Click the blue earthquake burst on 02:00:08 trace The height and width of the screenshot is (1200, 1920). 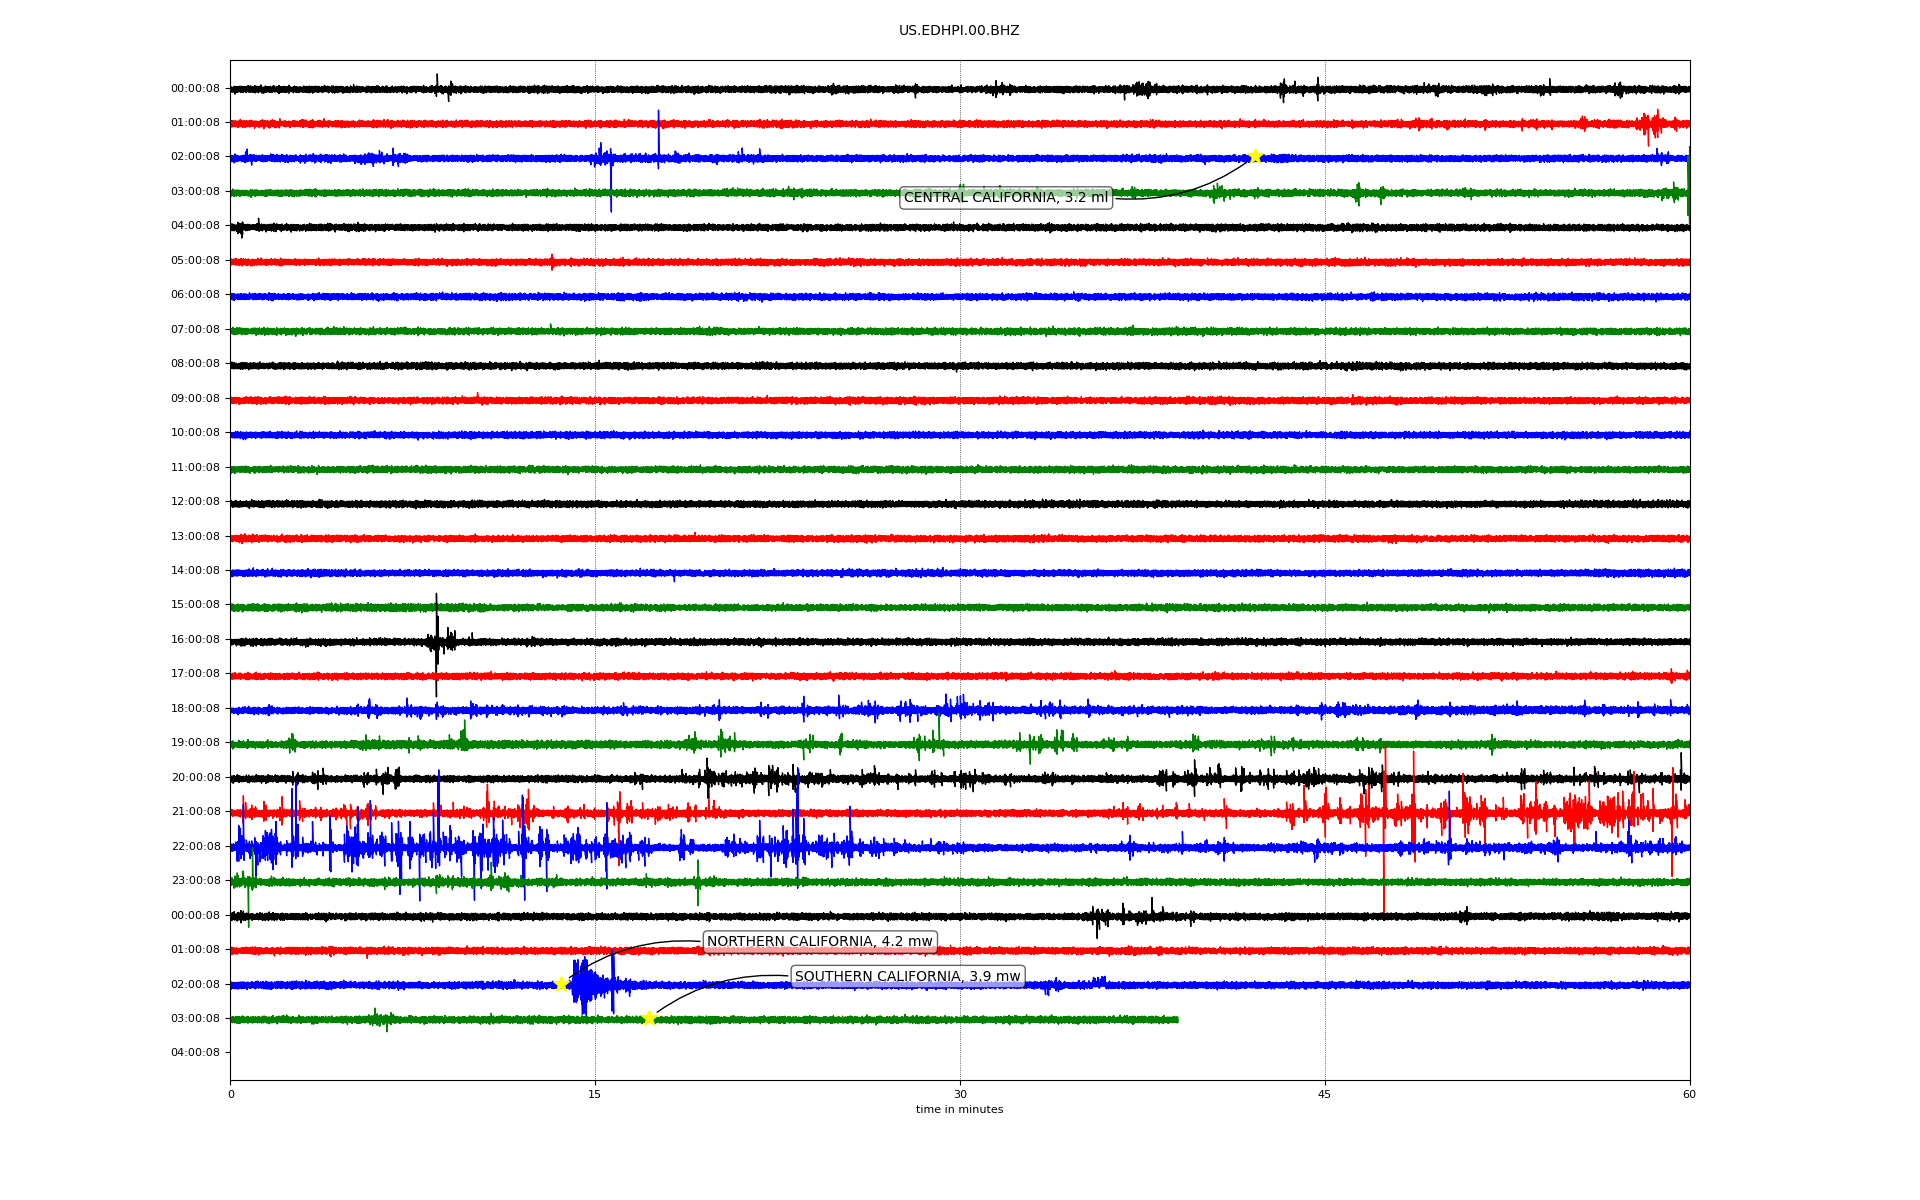pos(585,985)
